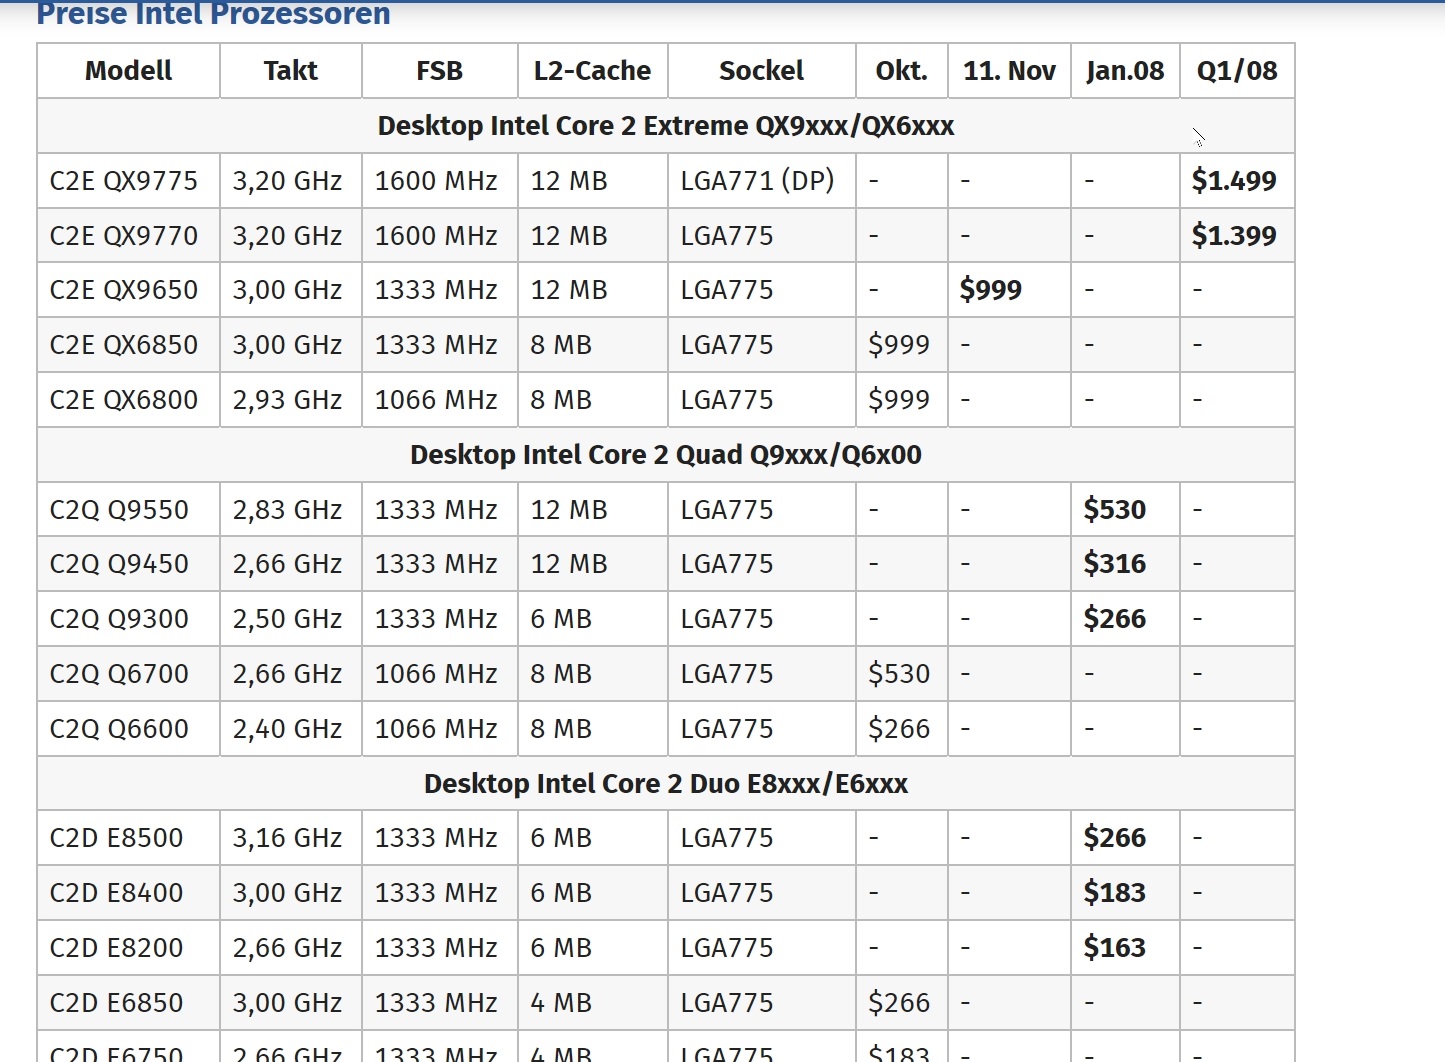This screenshot has height=1062, width=1445.
Task: Click the Sockel column header
Action: (x=761, y=71)
